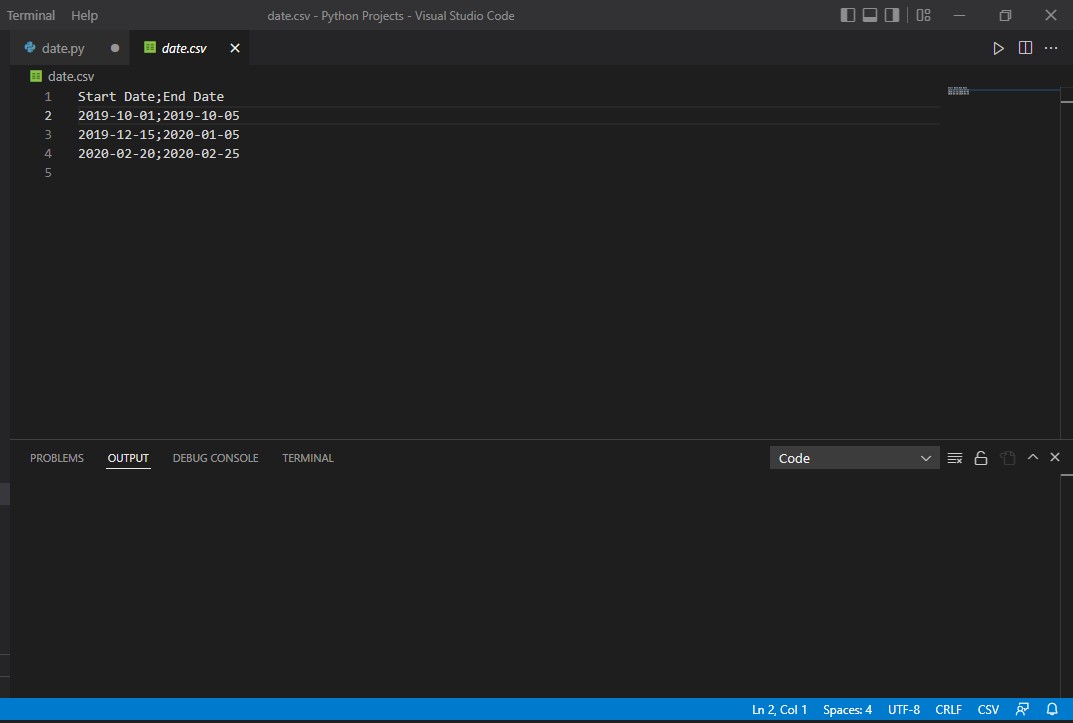Screen dimensions: 1073x723
Task: Change the CSV language mode selector
Action: 988,709
